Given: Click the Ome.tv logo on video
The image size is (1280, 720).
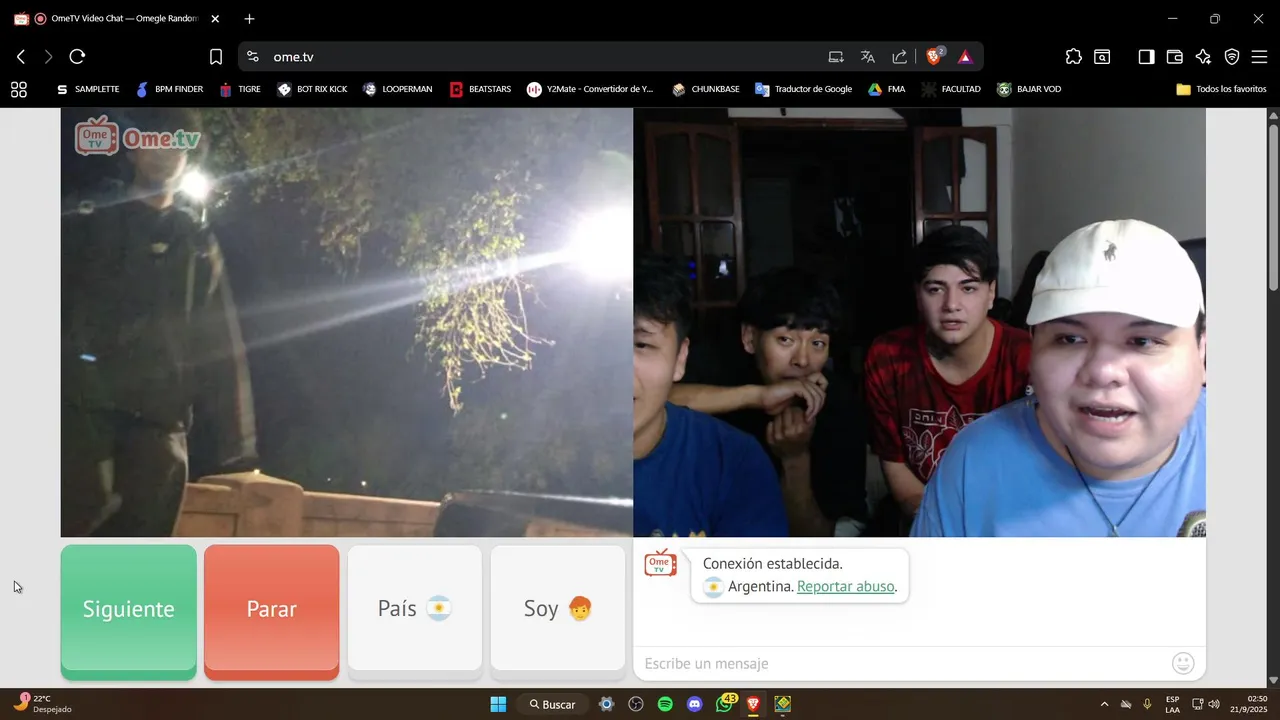Looking at the screenshot, I should point(137,137).
